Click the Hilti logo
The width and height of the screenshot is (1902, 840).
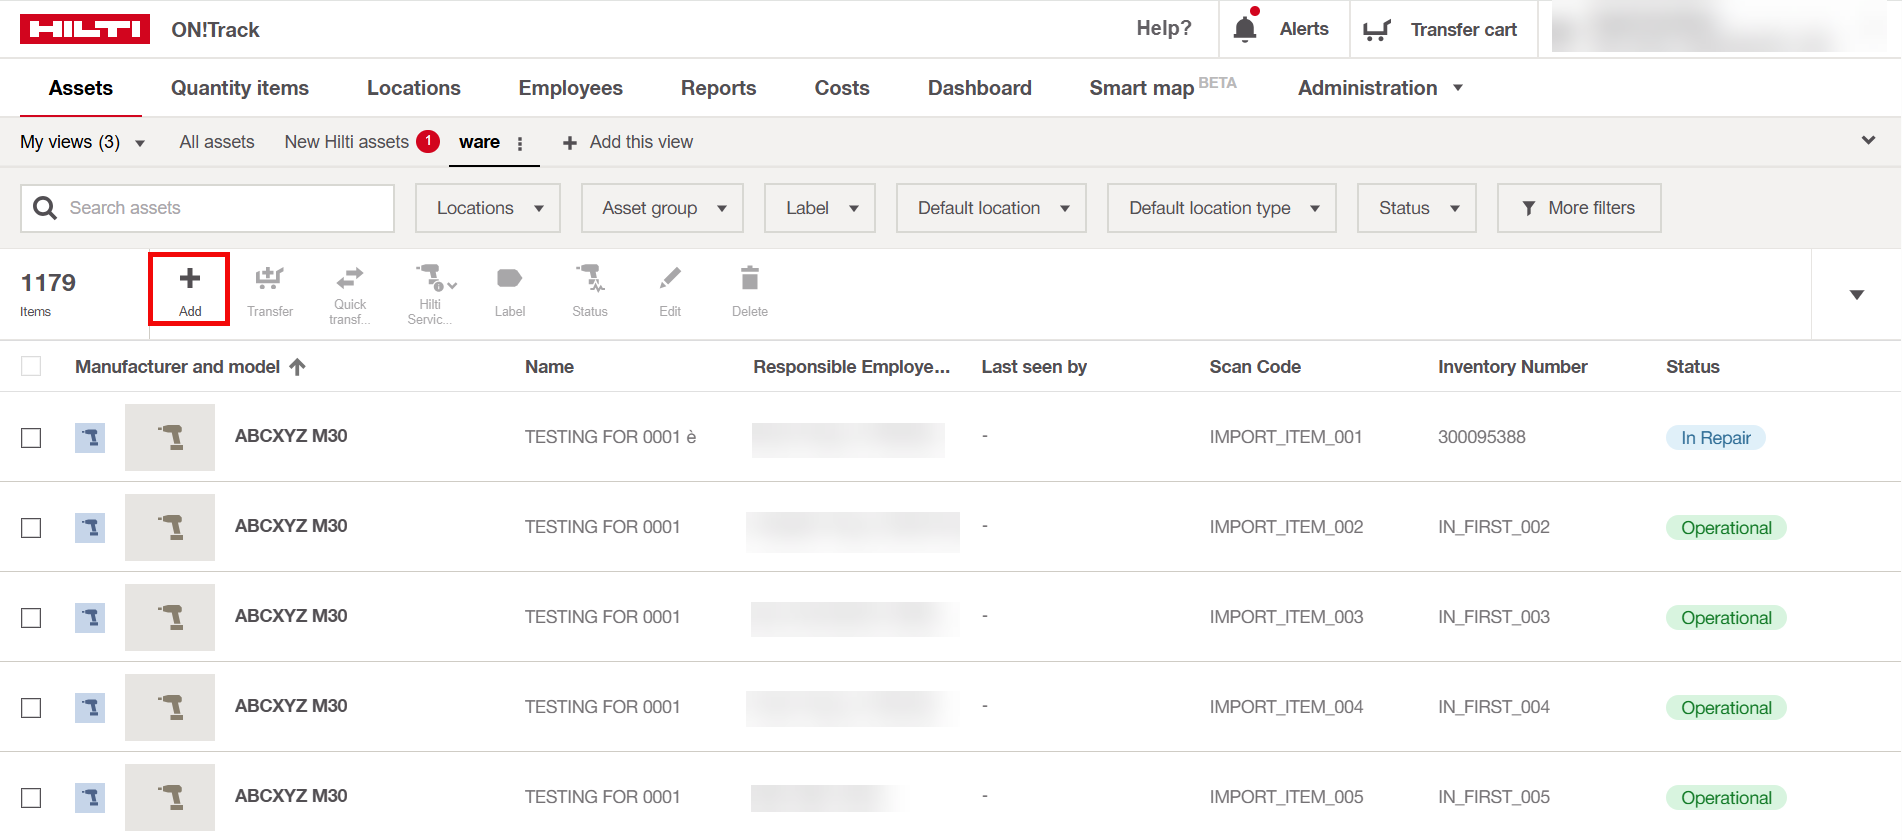click(x=85, y=29)
